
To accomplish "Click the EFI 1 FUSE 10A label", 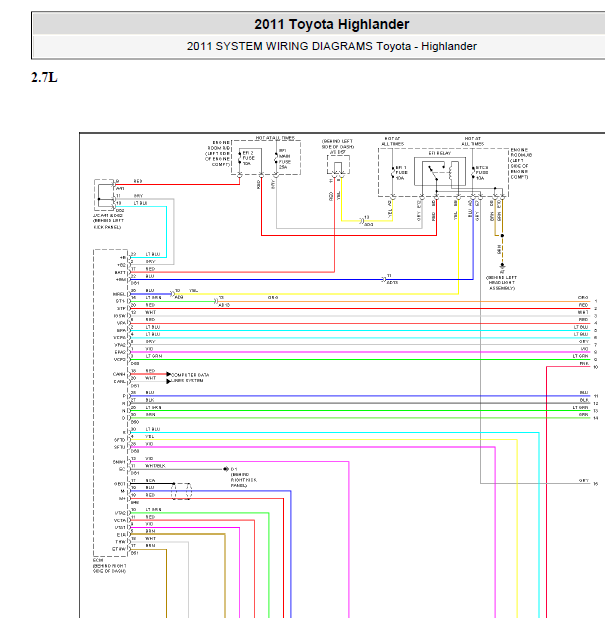I will pos(401,173).
